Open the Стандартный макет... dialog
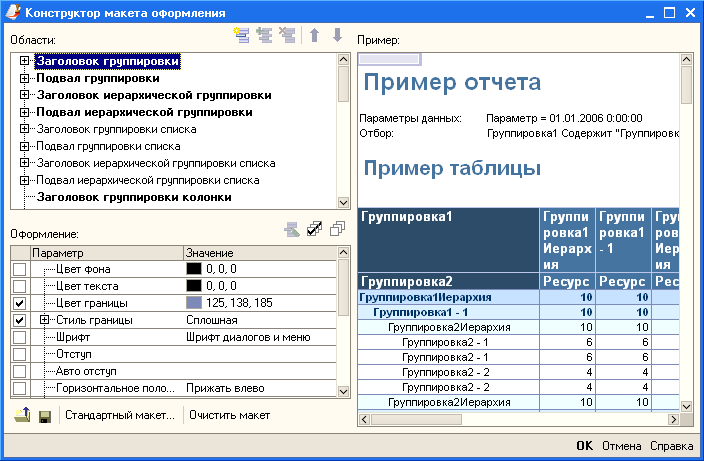 120,415
